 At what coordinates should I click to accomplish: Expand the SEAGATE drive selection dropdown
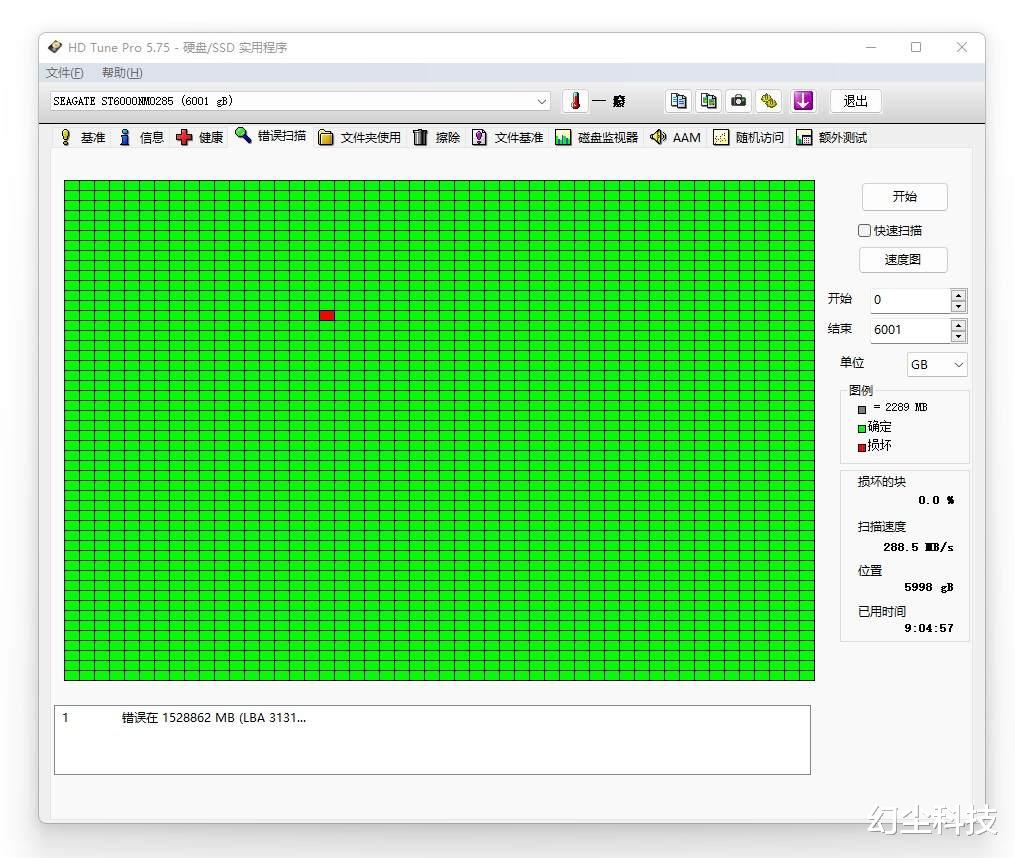point(542,101)
